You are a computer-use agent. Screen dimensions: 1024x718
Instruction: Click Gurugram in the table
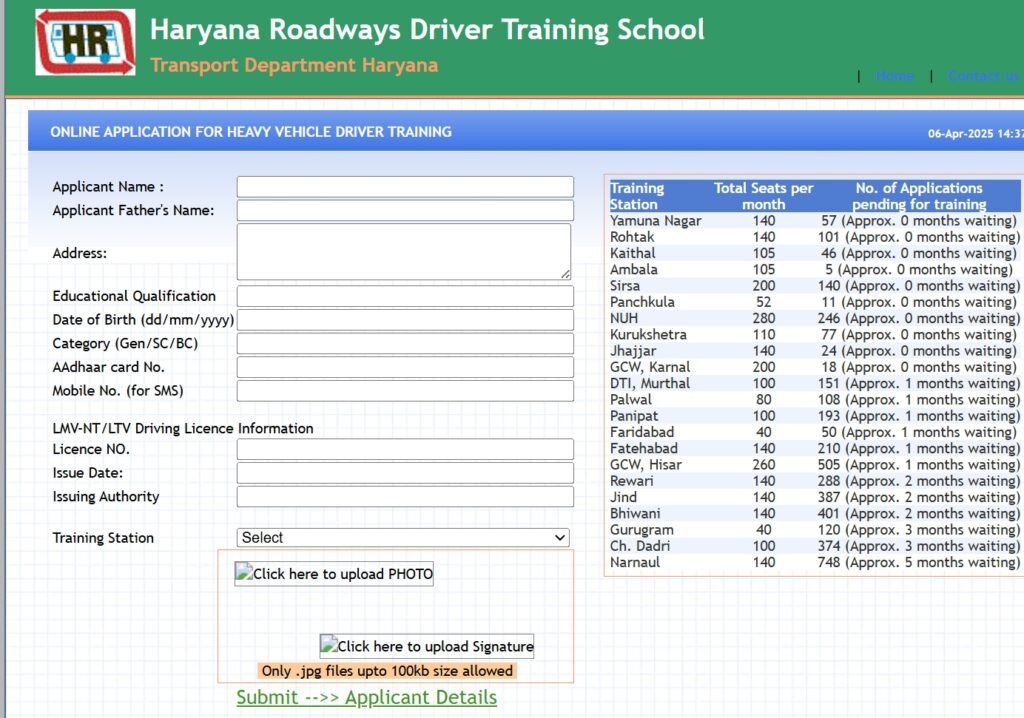pos(641,530)
